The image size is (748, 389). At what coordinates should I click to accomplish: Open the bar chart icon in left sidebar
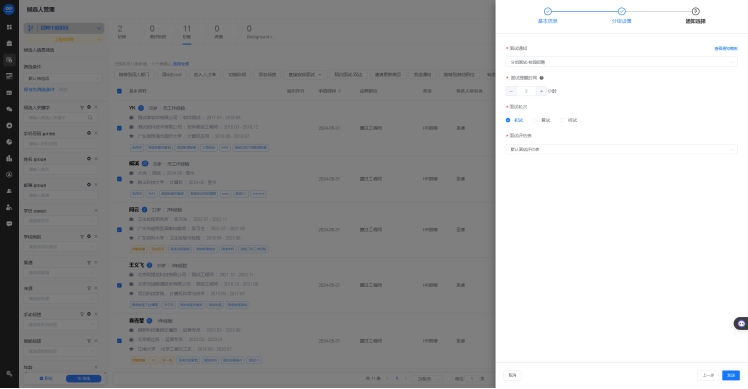[x=9, y=158]
